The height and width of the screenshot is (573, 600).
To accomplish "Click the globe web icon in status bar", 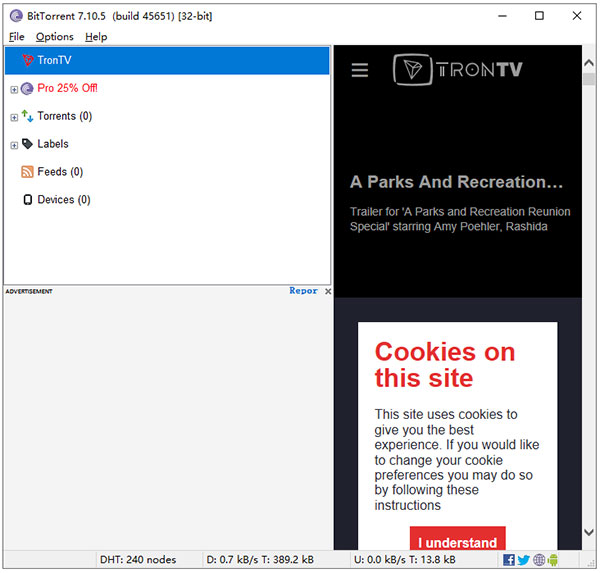I will [x=539, y=560].
